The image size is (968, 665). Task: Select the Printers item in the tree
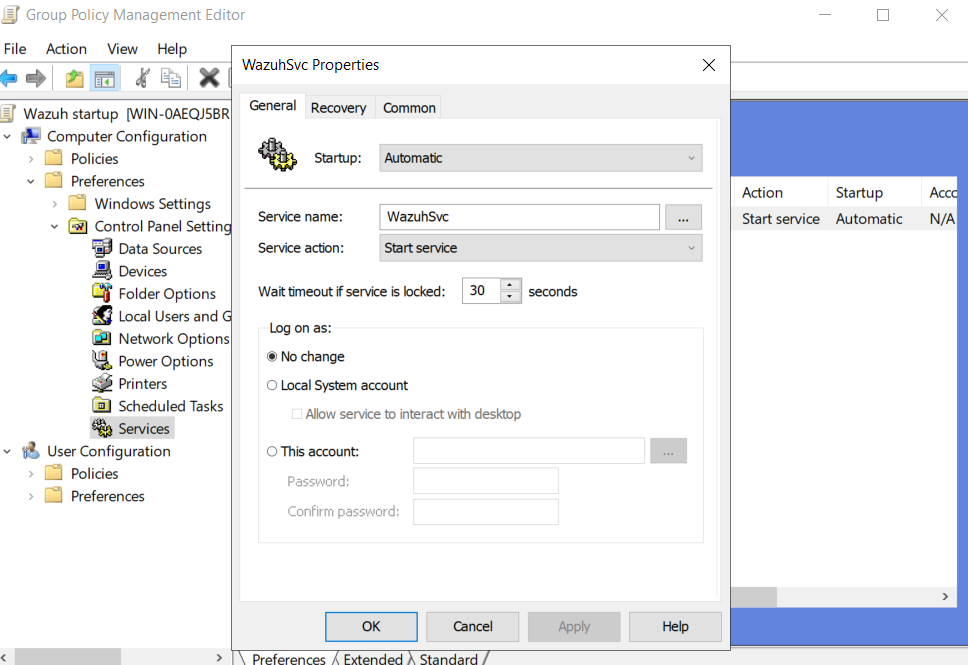tap(141, 383)
